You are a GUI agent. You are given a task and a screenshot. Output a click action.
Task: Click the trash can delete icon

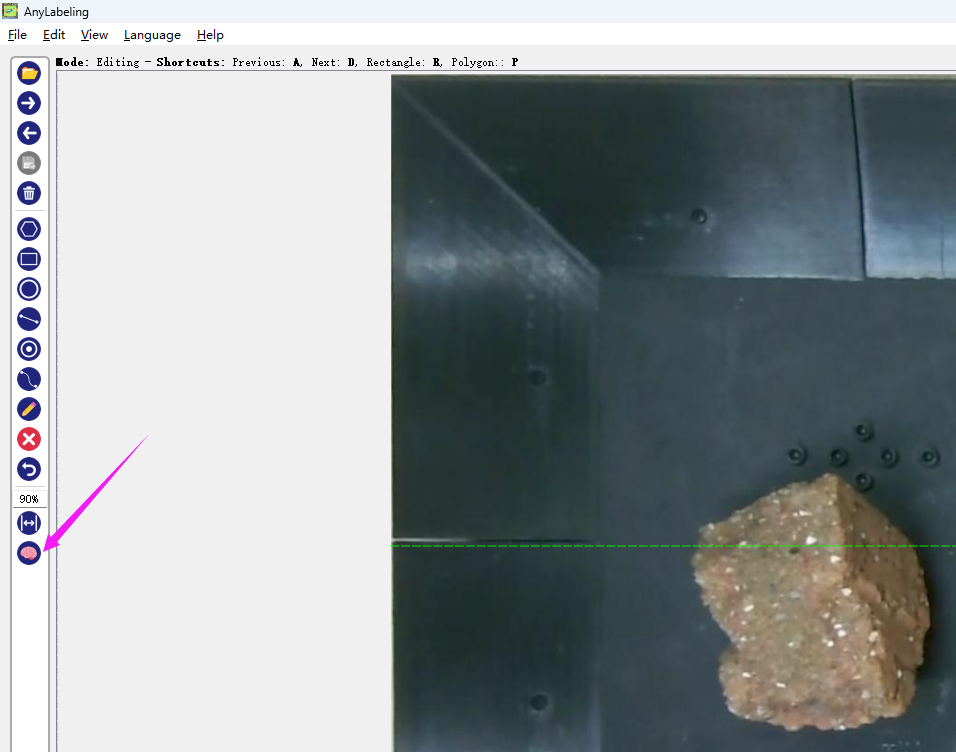29,193
